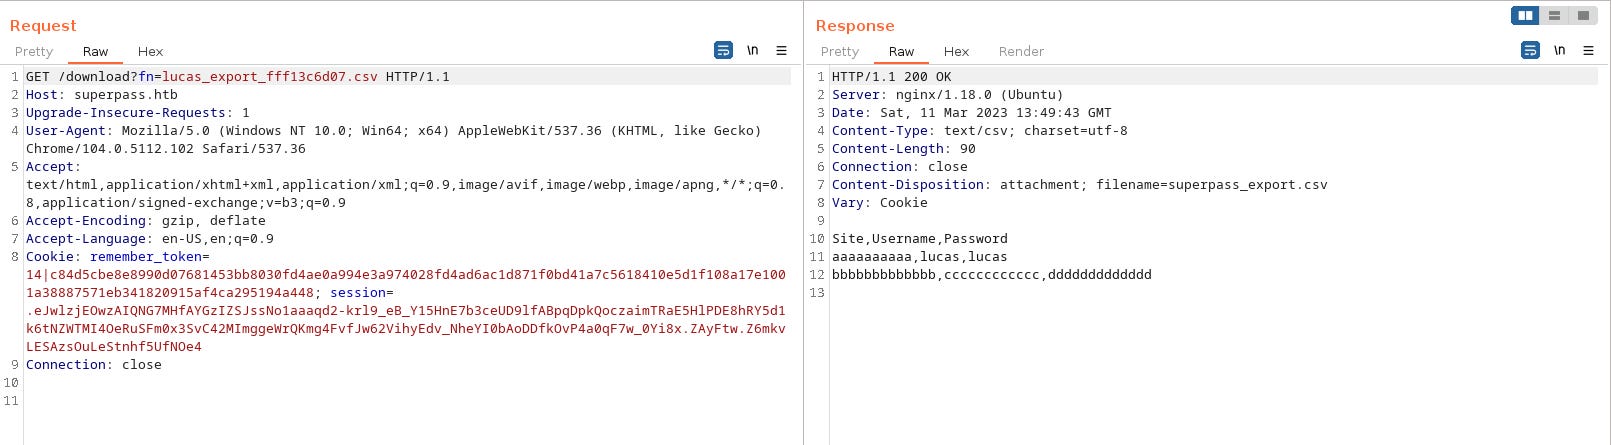Click the Response panel title

click(855, 26)
